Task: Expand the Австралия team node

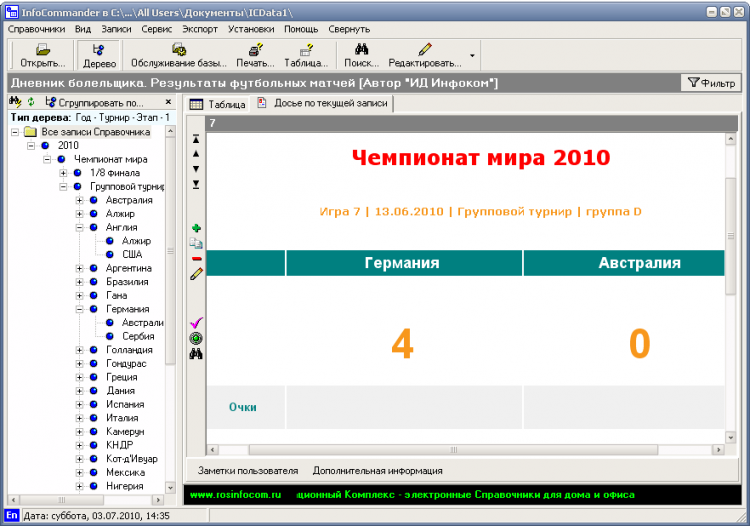Action: pyautogui.click(x=79, y=200)
